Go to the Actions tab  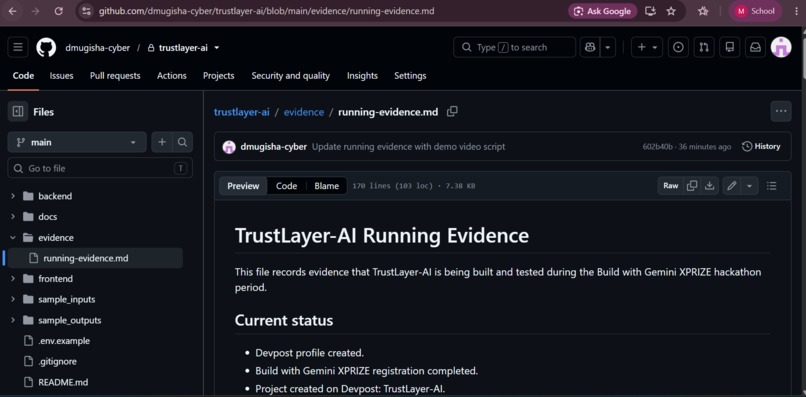[172, 76]
